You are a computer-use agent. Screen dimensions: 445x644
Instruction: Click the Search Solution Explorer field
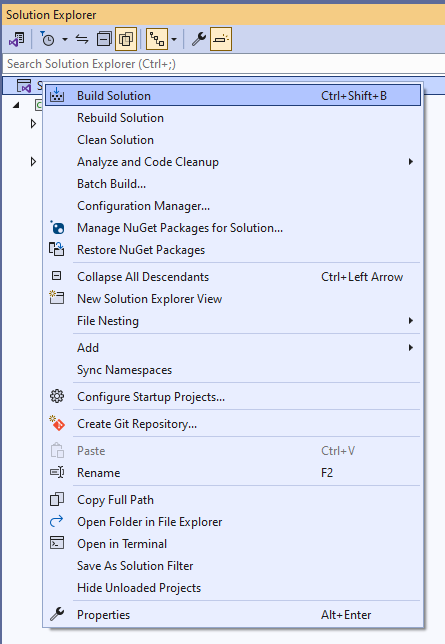click(x=224, y=64)
